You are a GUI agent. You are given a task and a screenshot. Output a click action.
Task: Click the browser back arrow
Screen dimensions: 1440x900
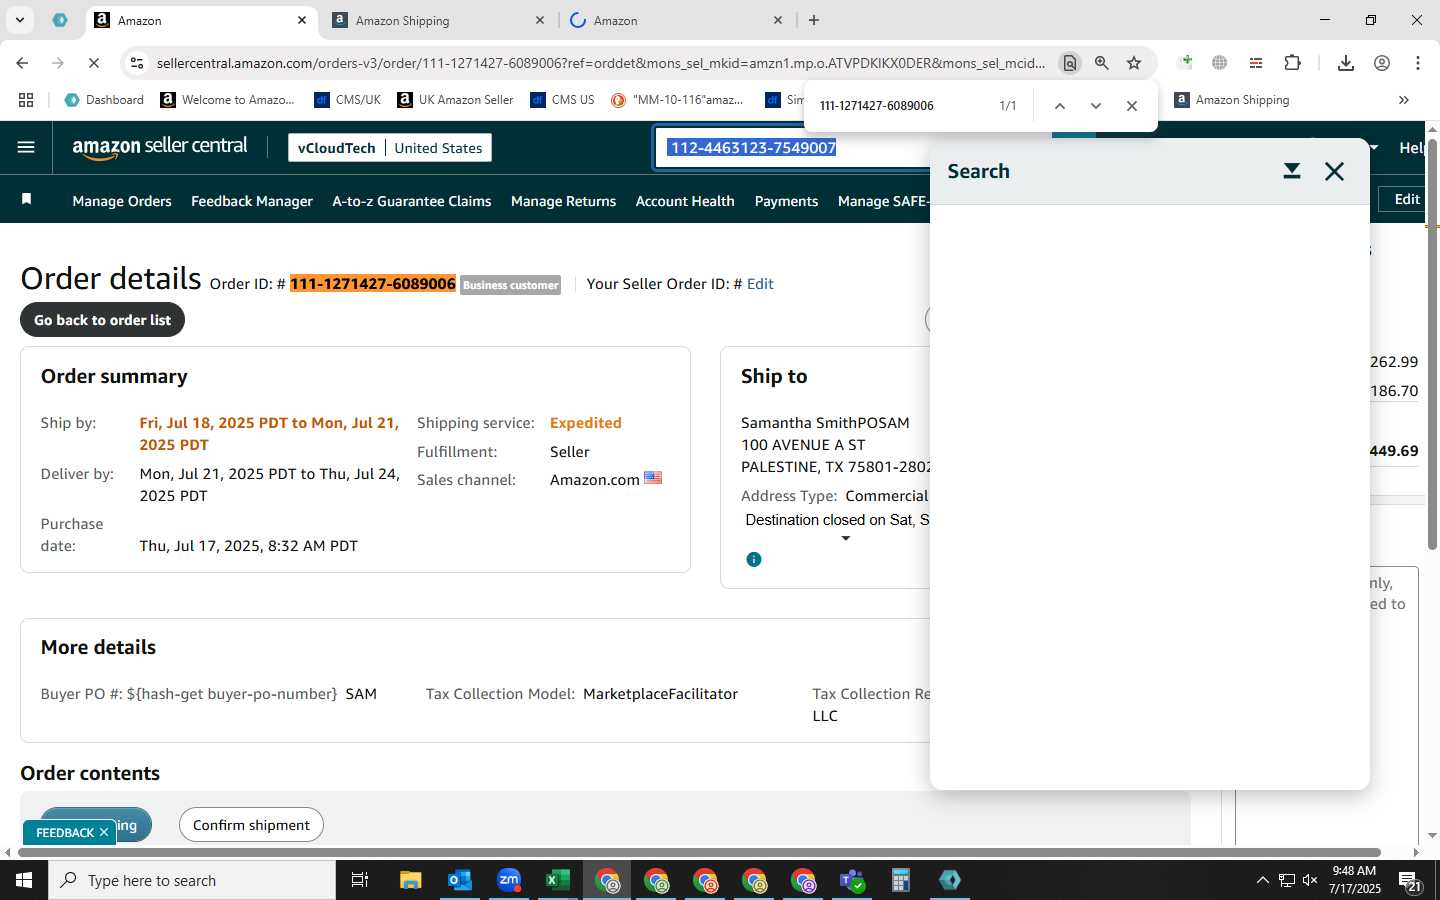(22, 63)
